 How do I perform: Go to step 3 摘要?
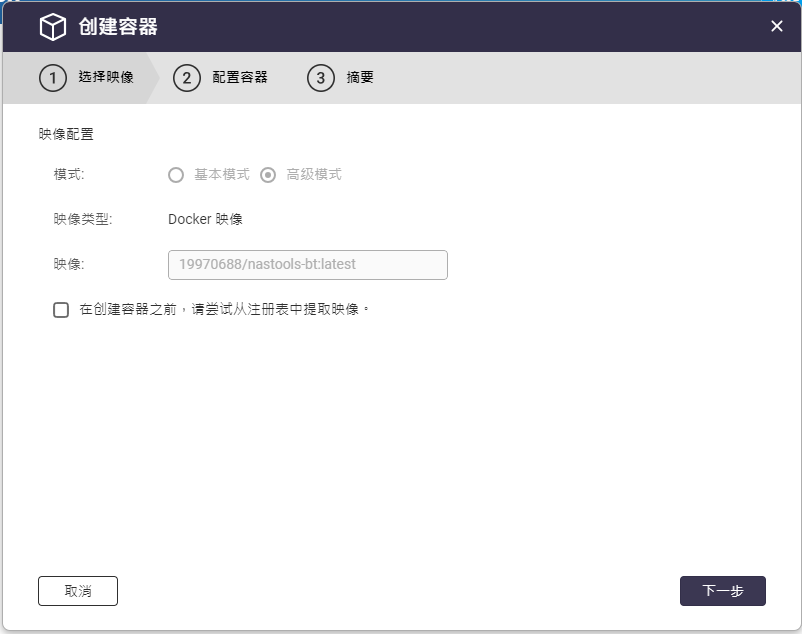(341, 78)
